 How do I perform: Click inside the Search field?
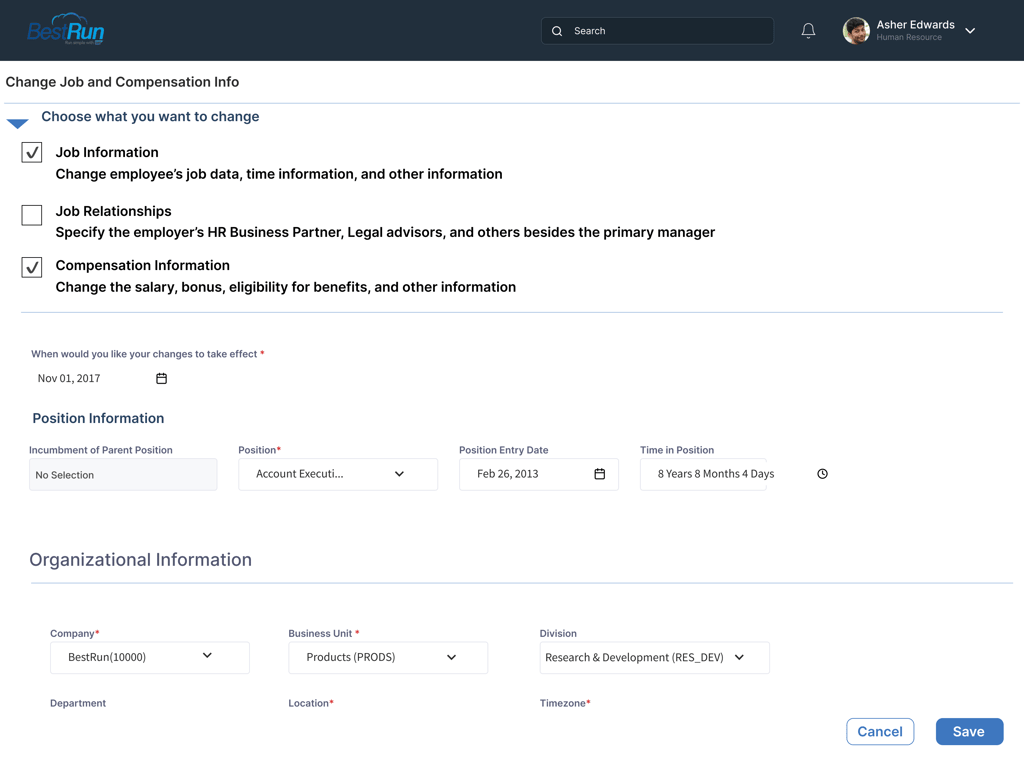click(x=660, y=31)
